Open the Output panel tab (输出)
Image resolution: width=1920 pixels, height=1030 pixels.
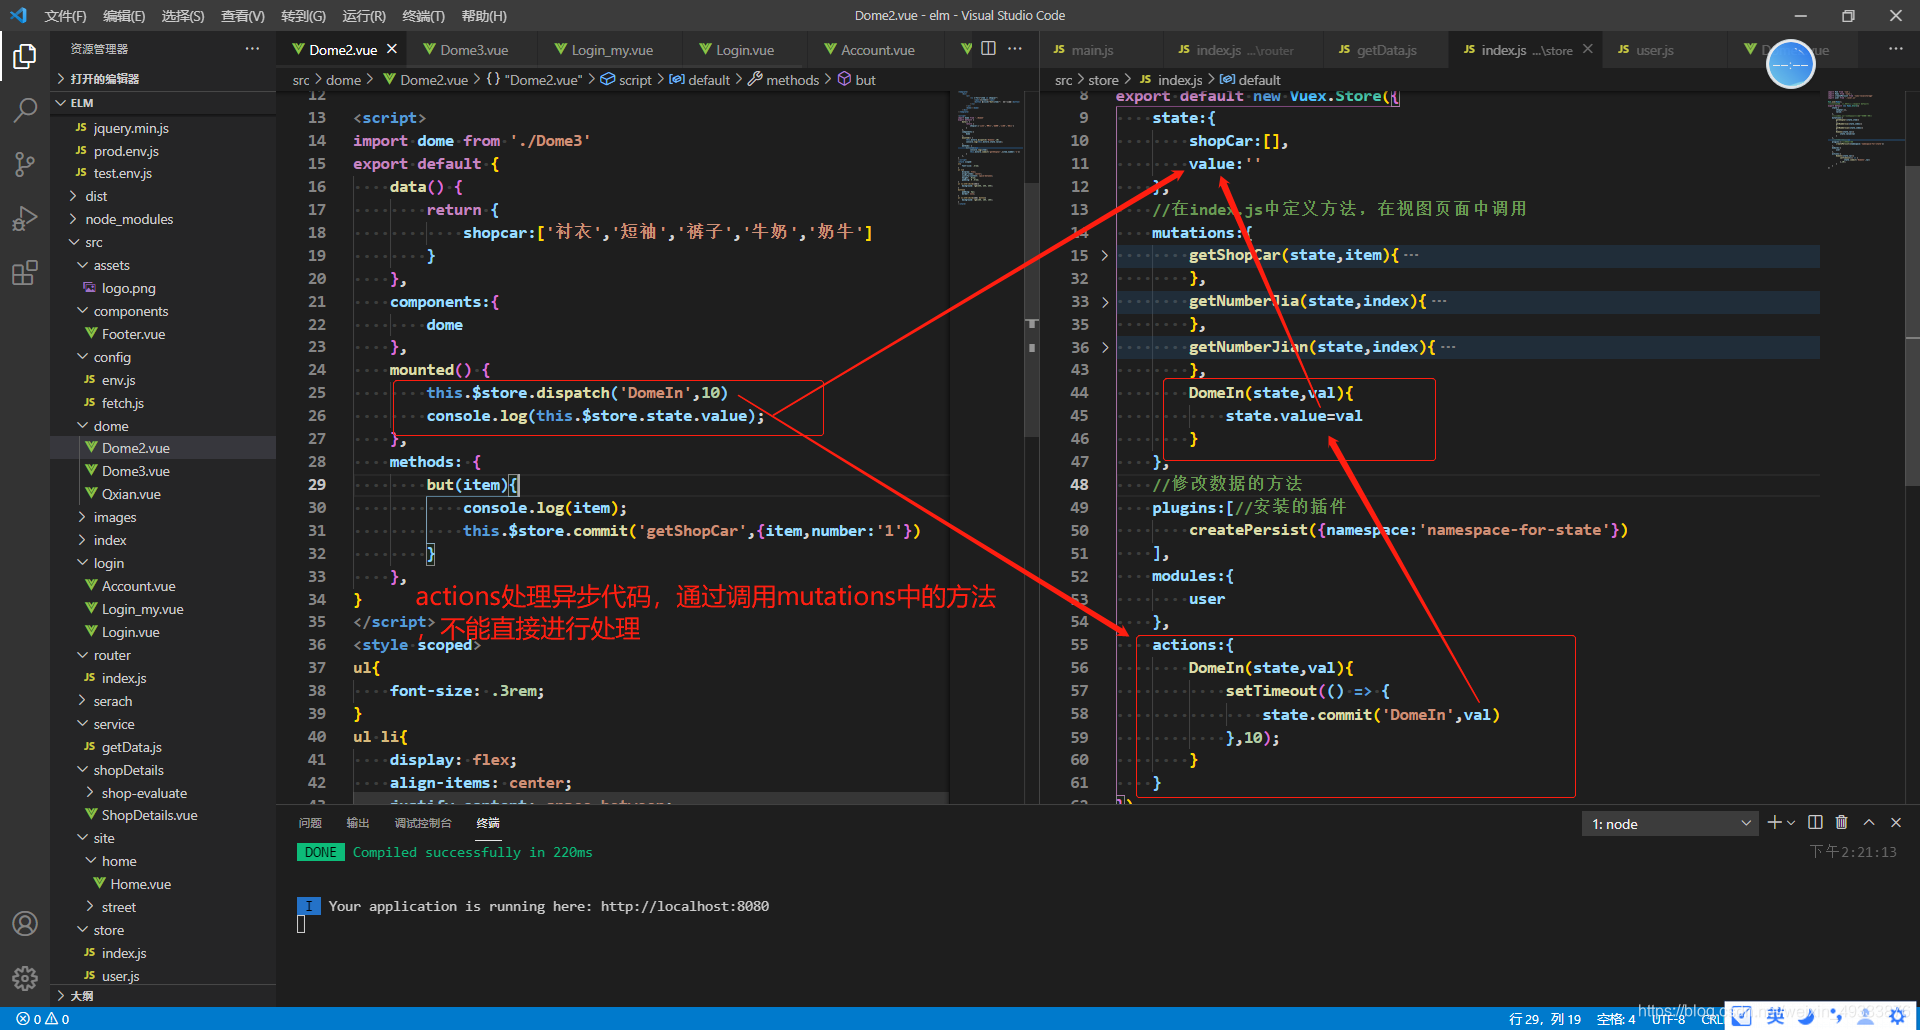click(x=358, y=823)
